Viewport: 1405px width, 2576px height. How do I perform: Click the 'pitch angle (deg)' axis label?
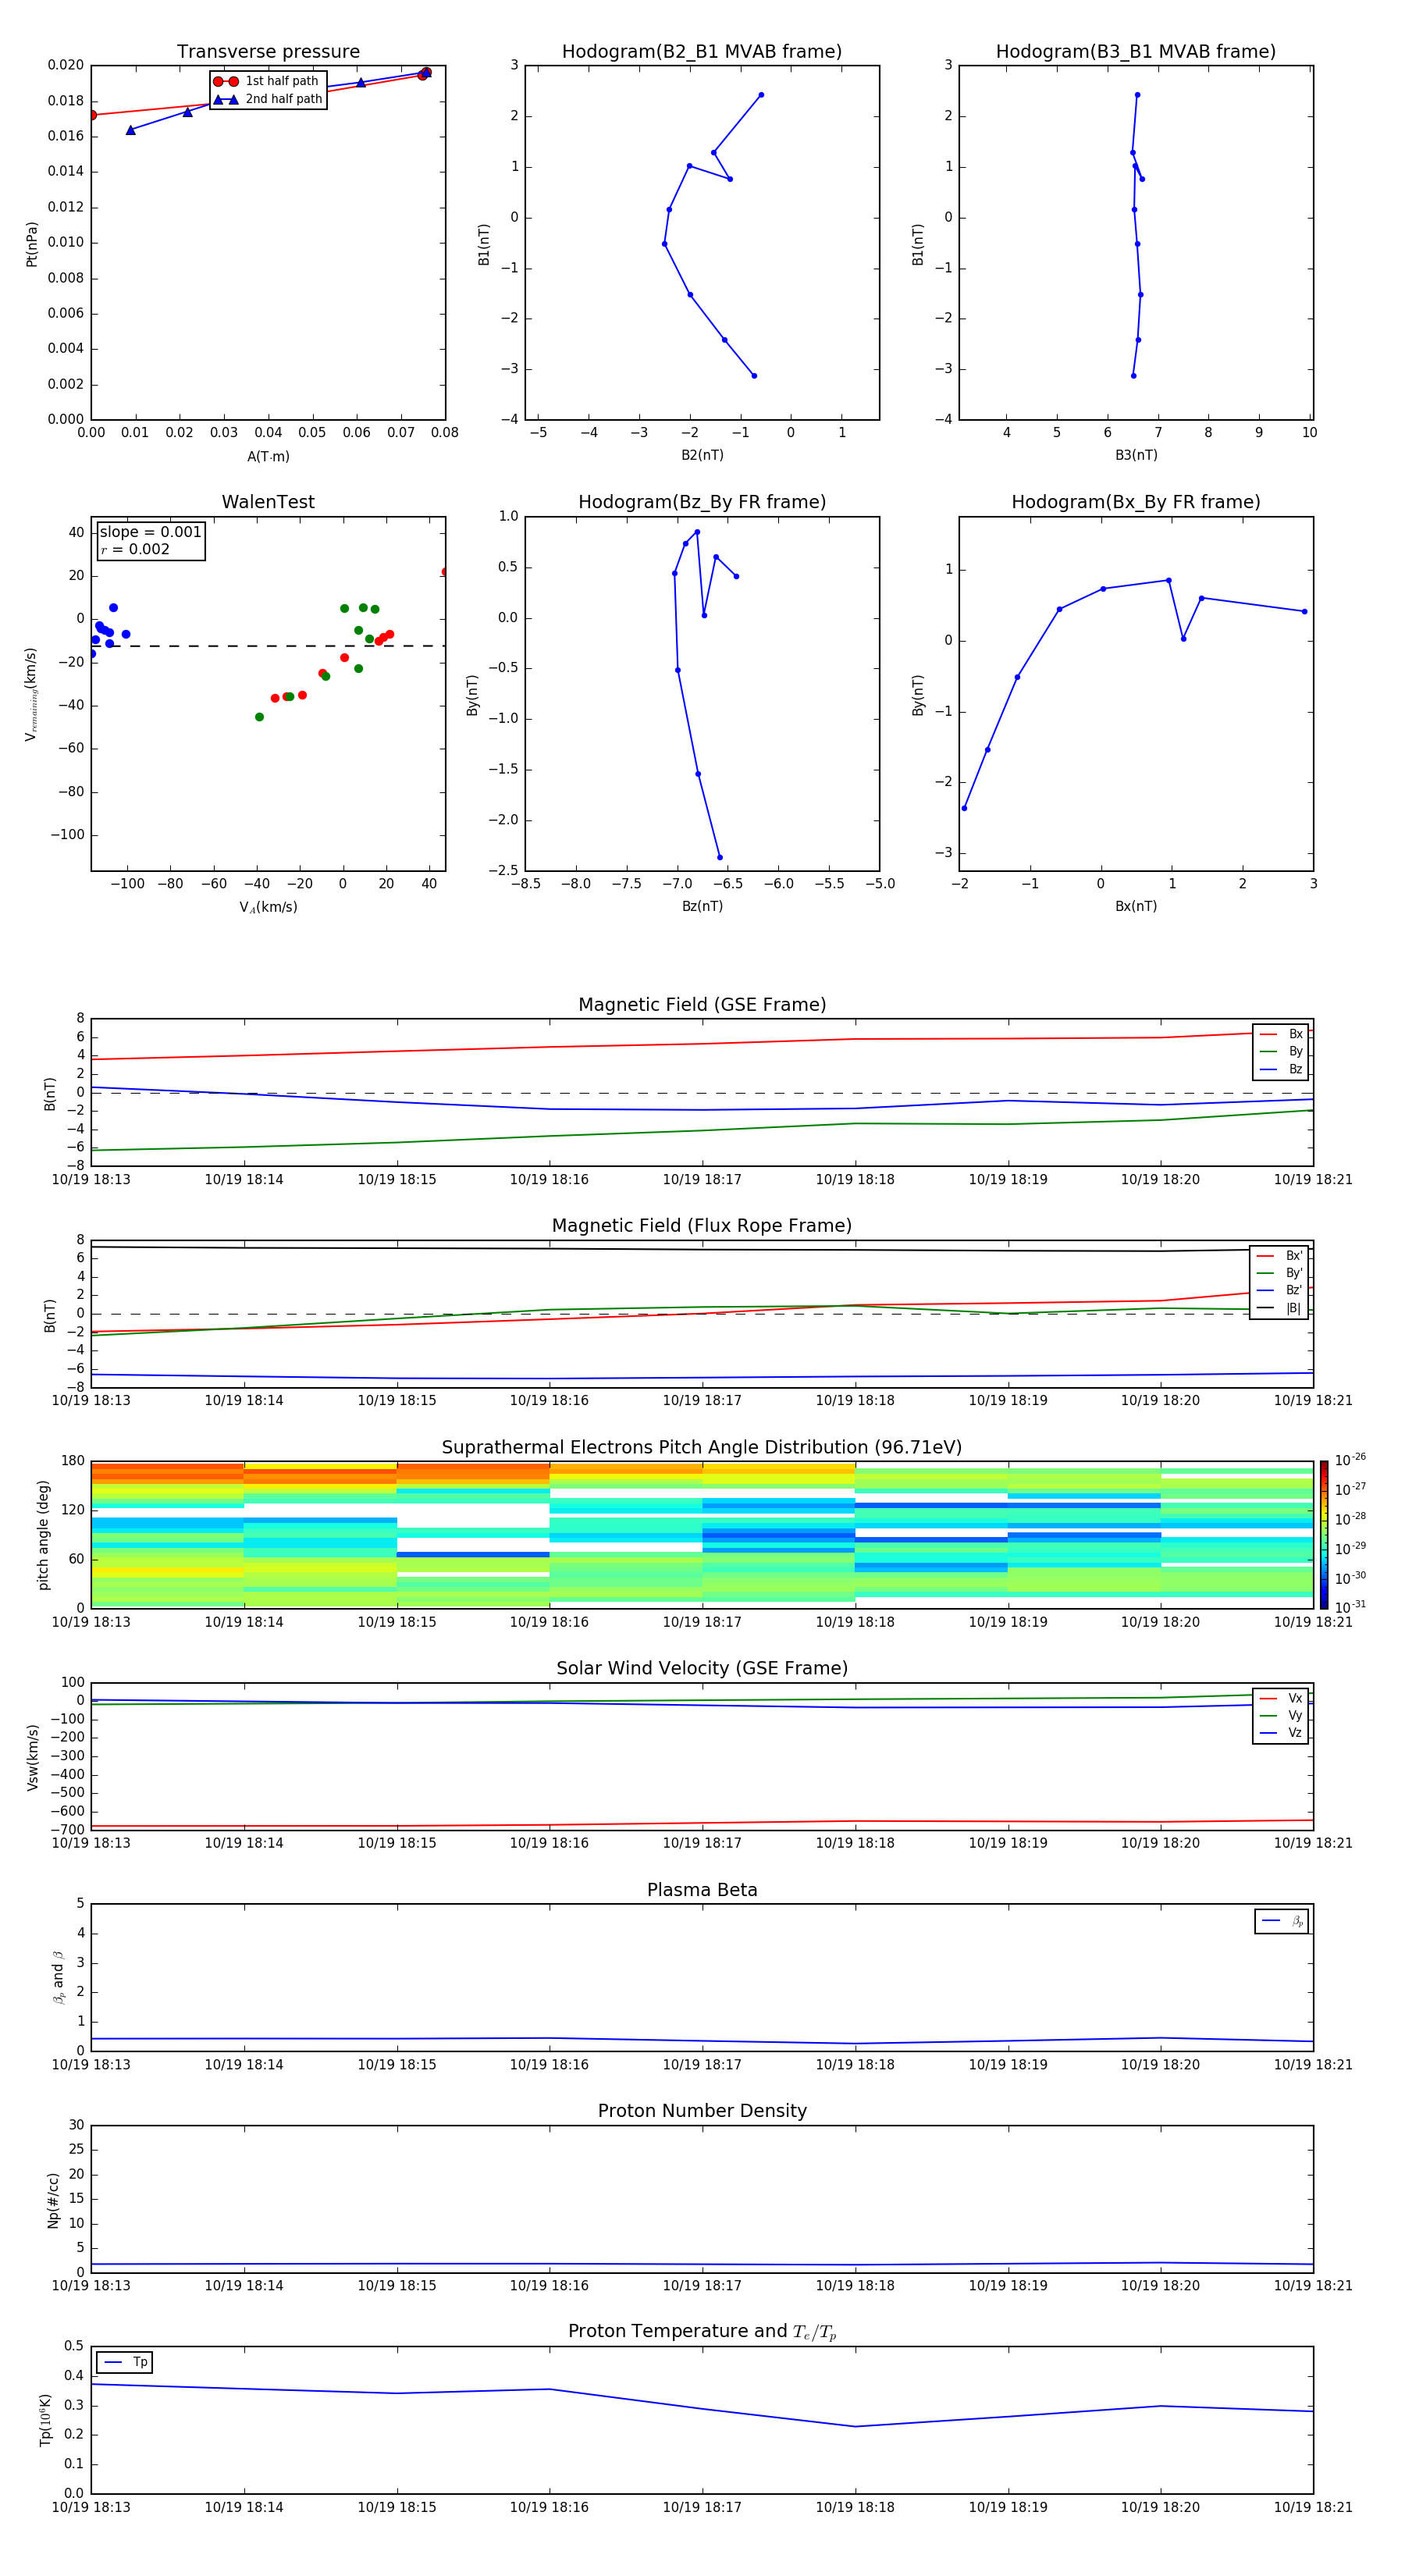tap(43, 1535)
